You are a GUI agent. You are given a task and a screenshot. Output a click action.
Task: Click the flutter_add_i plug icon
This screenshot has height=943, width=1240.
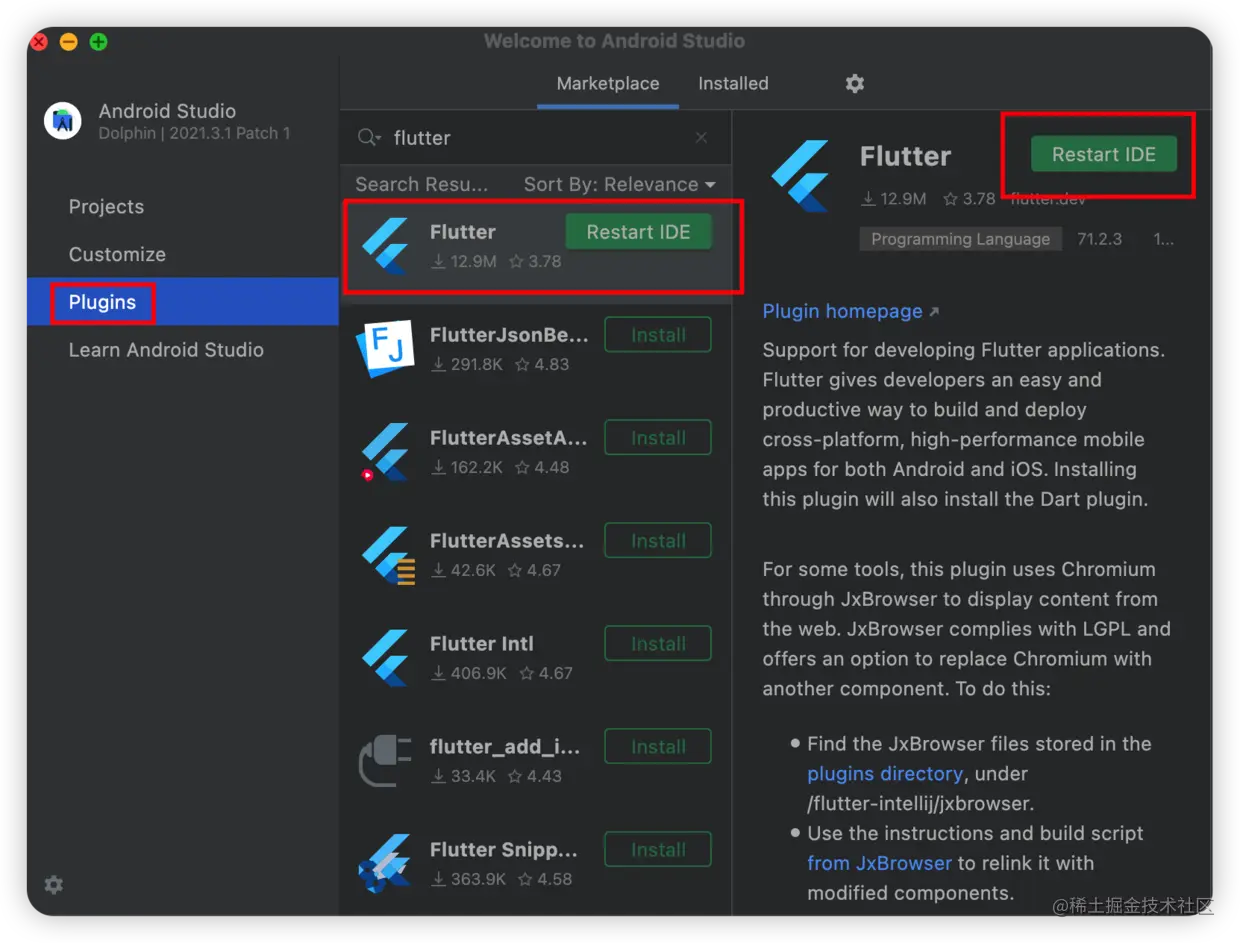tap(386, 761)
